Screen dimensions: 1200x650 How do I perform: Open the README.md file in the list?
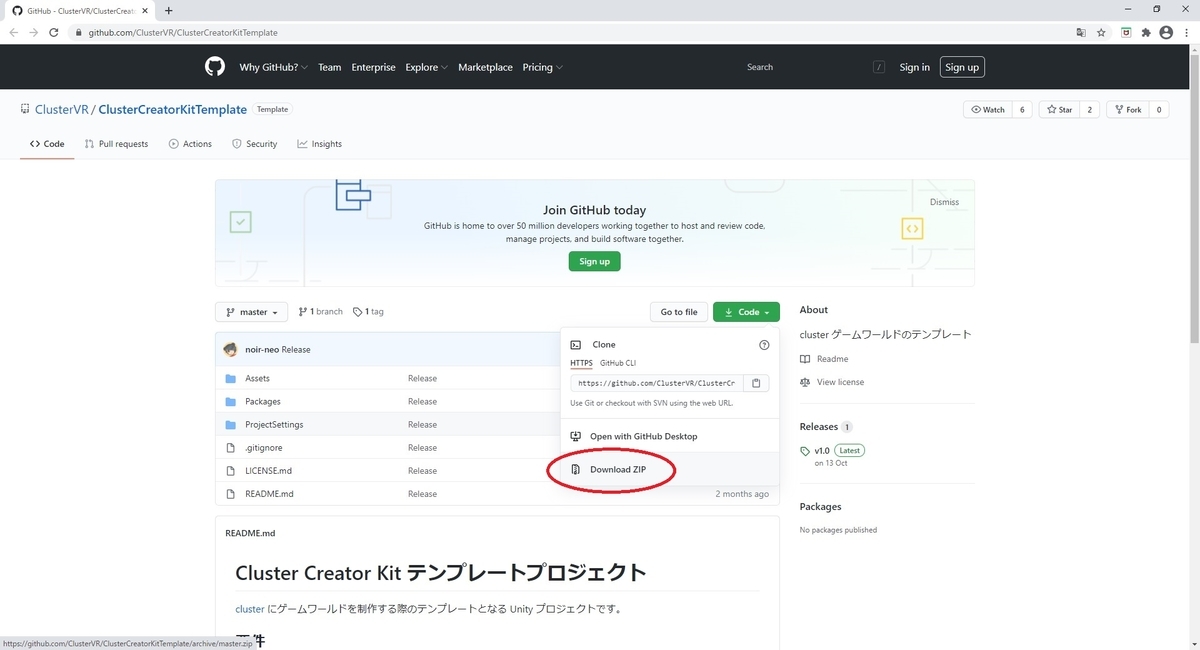tap(270, 494)
